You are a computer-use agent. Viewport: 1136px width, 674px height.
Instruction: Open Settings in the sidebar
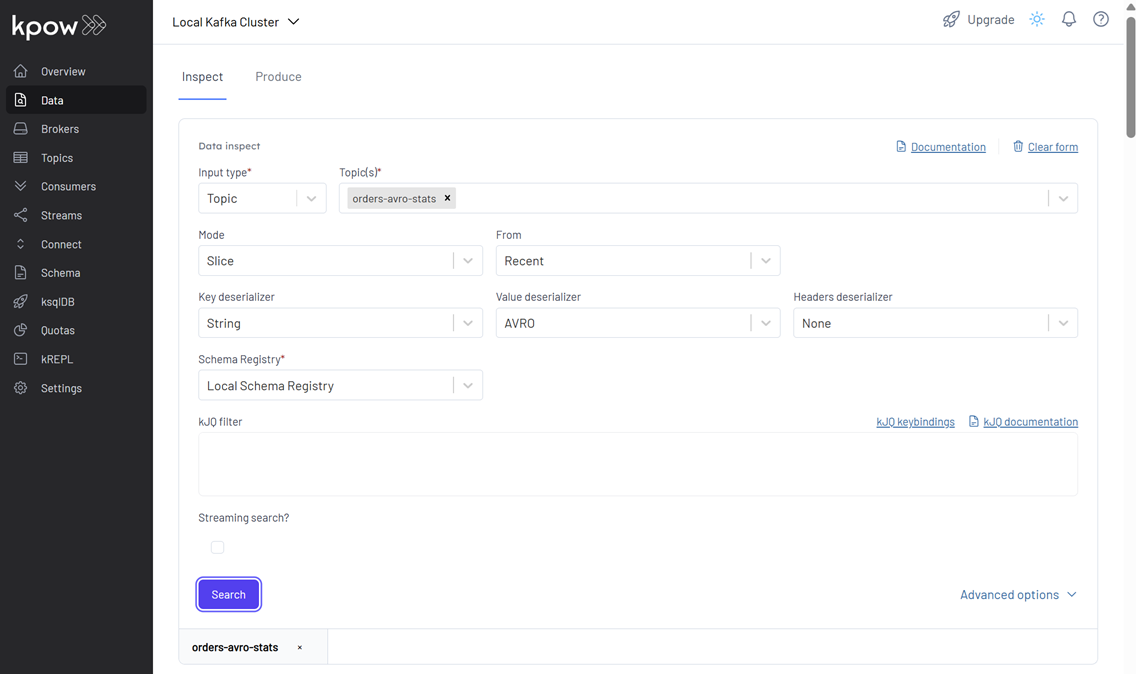click(x=76, y=388)
